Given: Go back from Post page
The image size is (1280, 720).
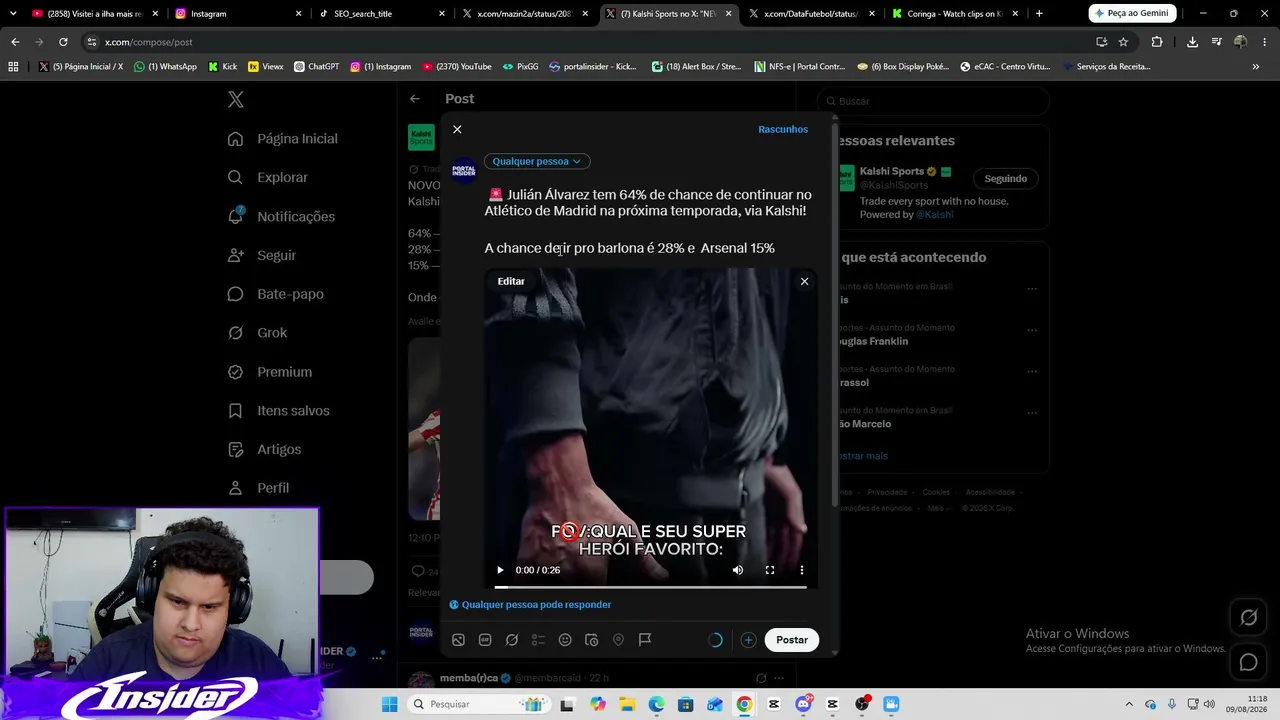Looking at the screenshot, I should pyautogui.click(x=415, y=99).
